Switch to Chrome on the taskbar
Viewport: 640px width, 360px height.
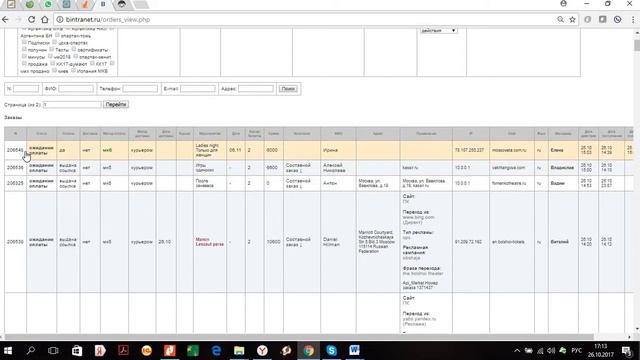309,350
